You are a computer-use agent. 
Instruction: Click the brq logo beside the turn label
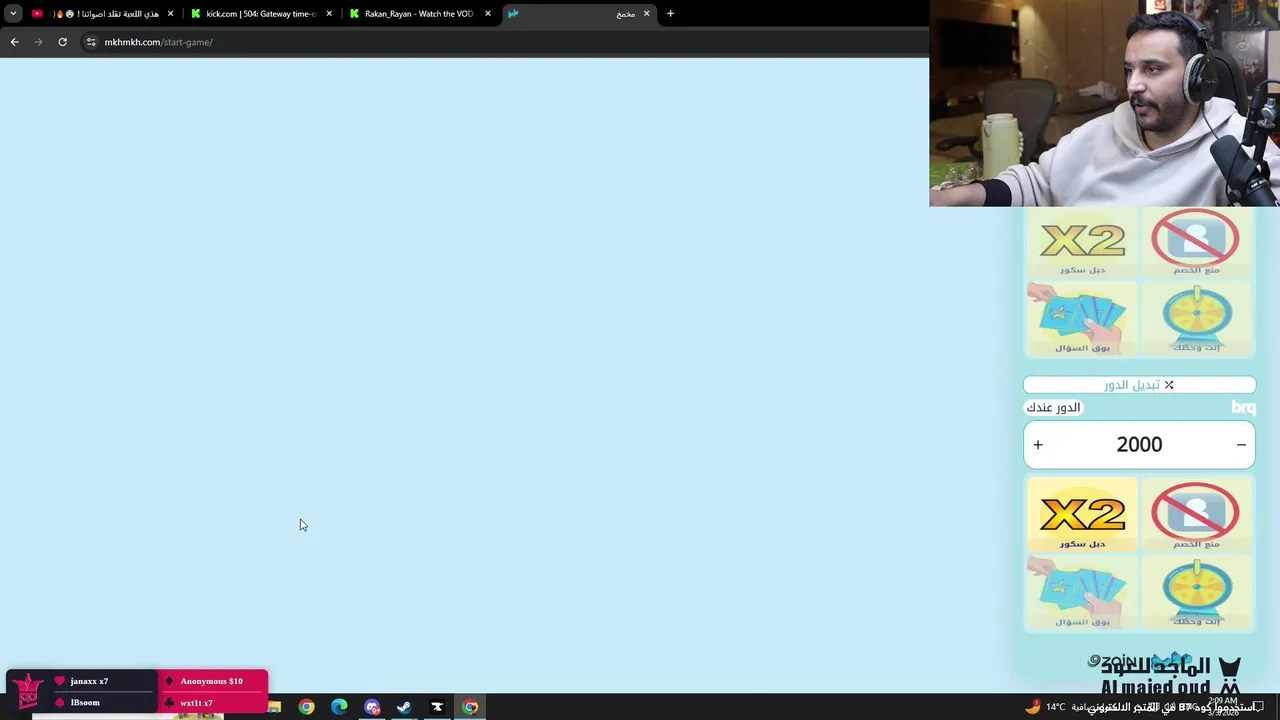click(1243, 408)
